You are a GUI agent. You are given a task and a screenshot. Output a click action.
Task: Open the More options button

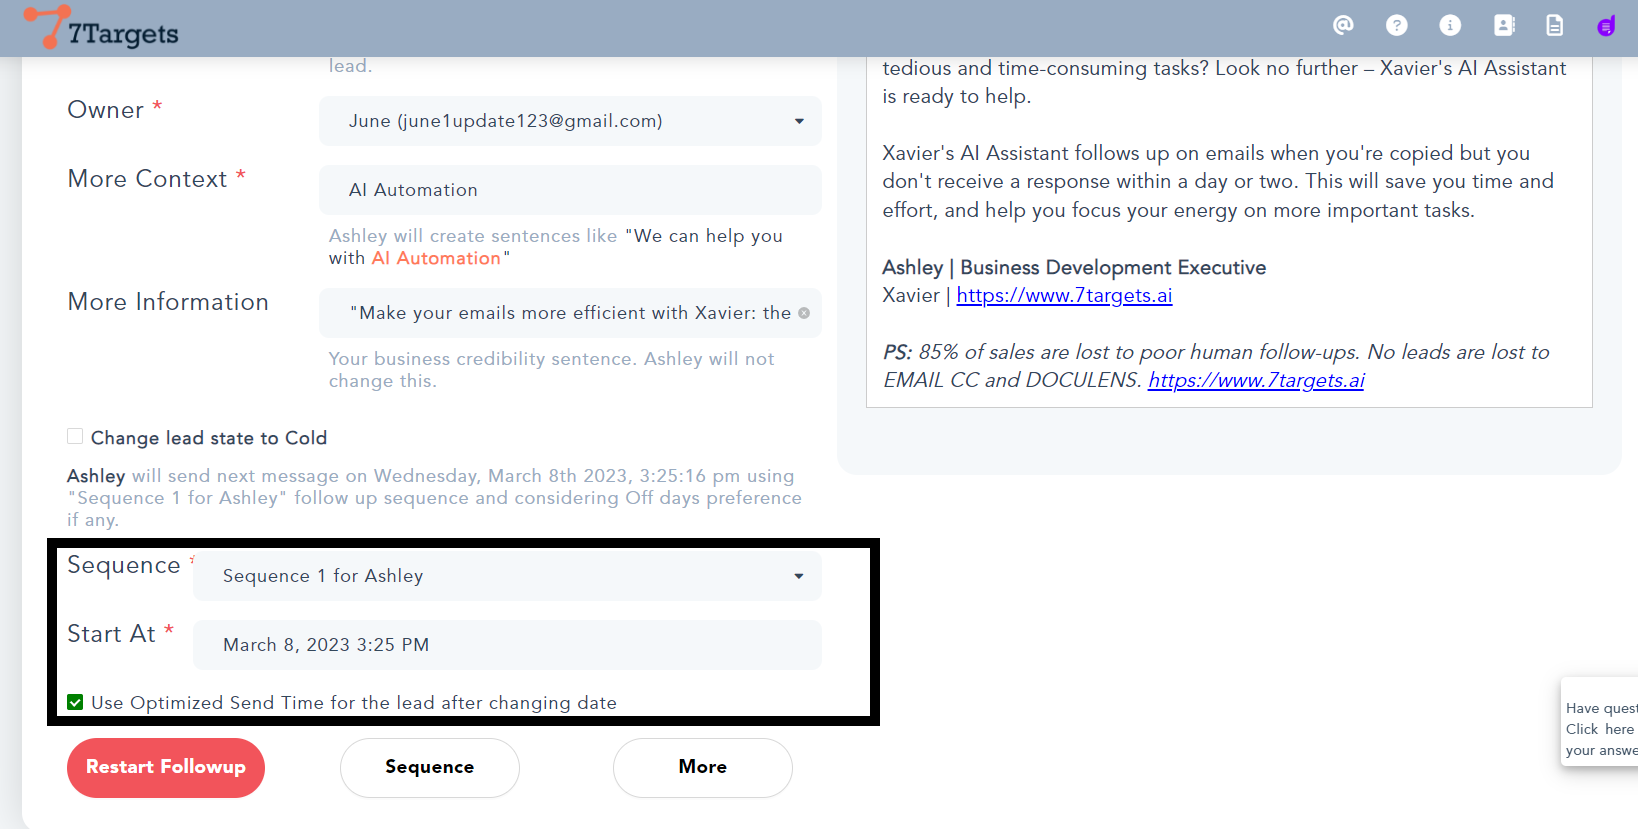point(702,767)
